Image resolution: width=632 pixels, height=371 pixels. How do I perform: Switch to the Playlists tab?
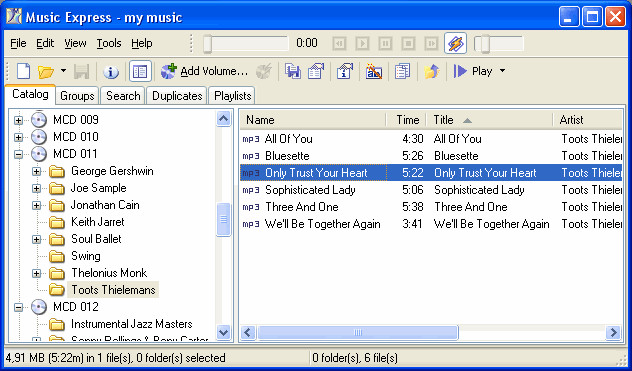[233, 96]
